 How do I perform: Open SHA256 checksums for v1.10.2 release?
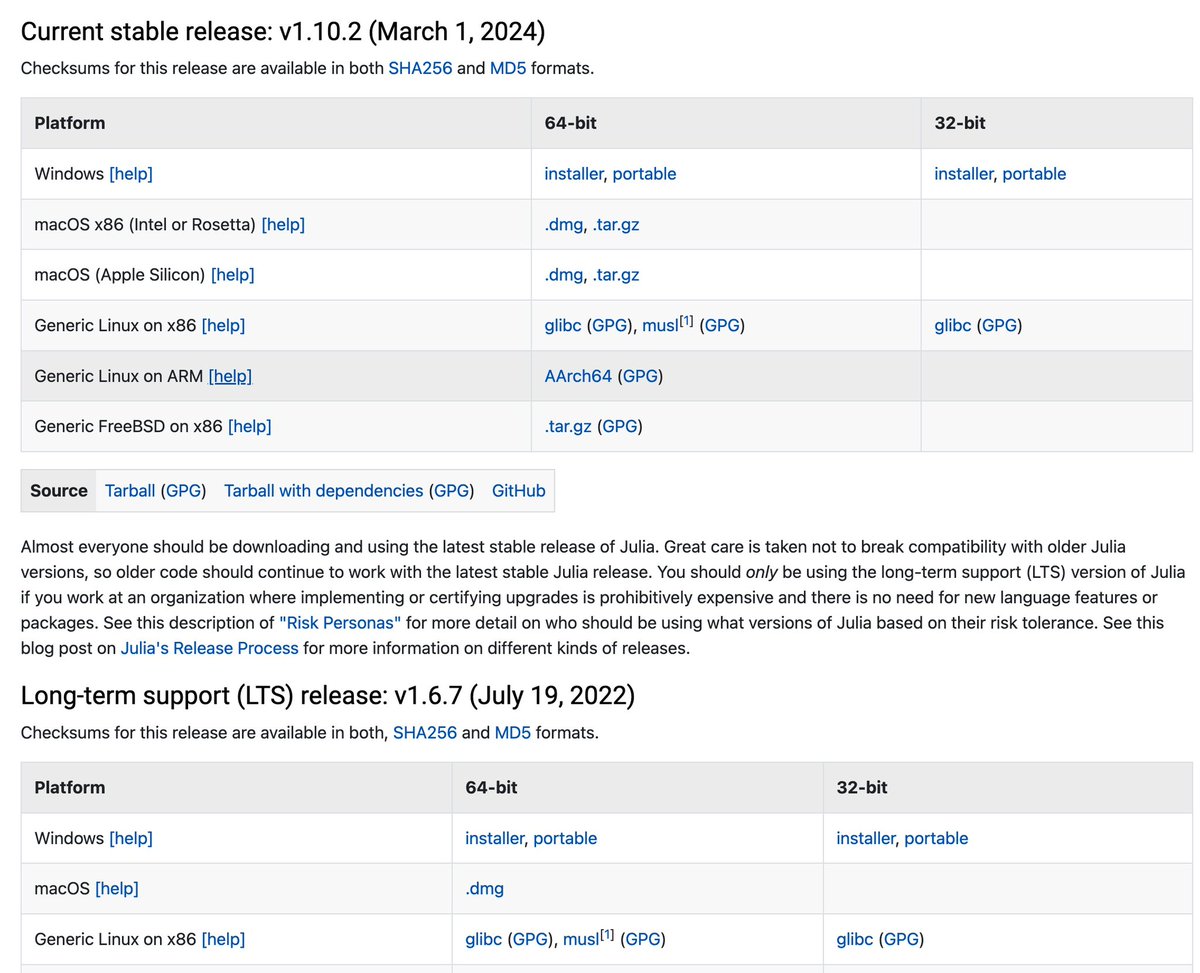coord(422,68)
